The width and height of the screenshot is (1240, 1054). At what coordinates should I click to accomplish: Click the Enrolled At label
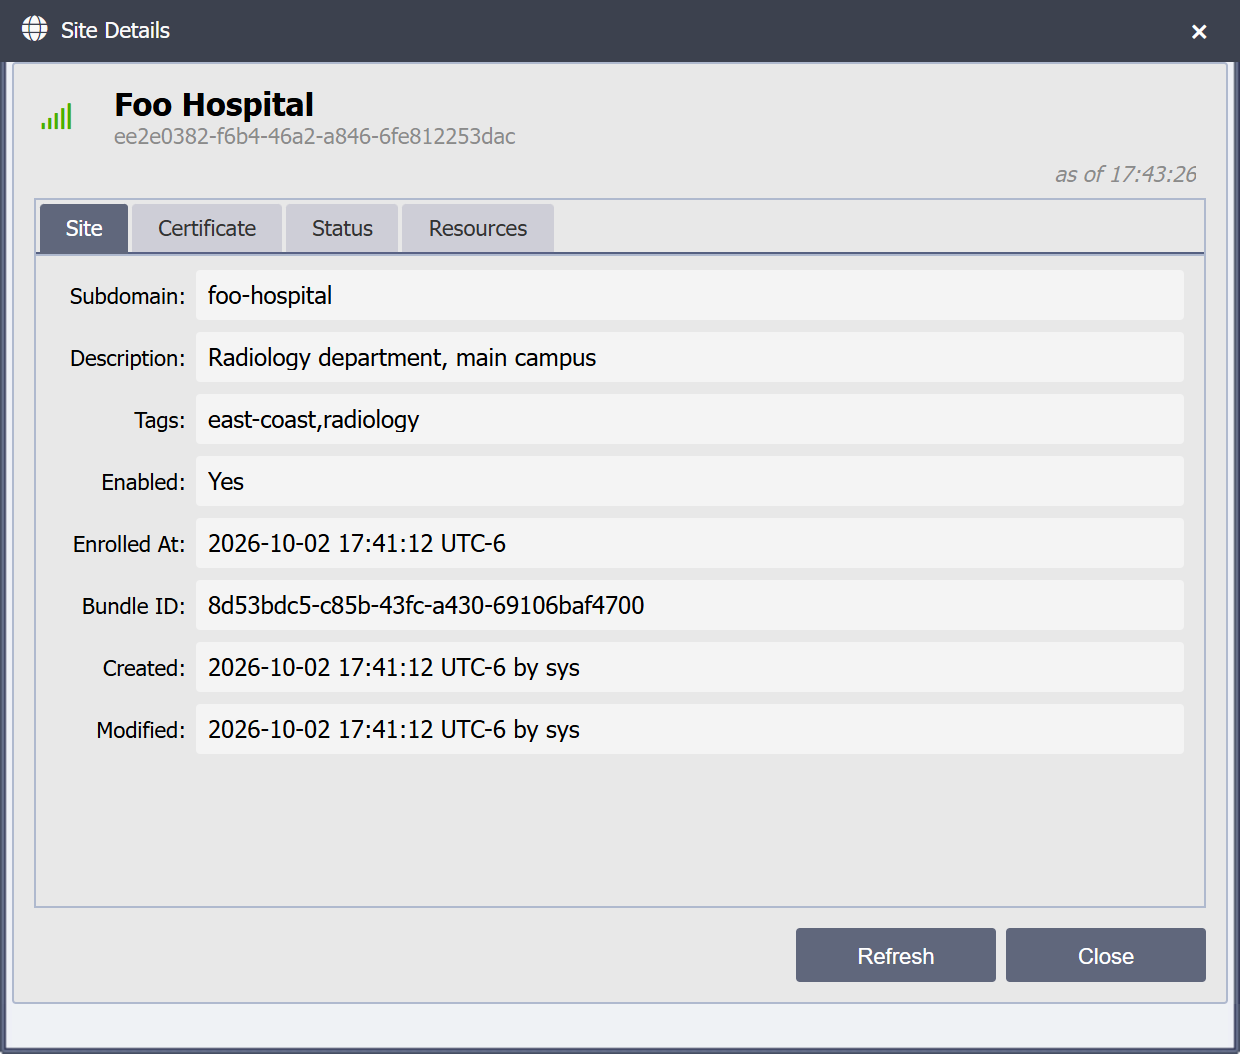[x=129, y=544]
